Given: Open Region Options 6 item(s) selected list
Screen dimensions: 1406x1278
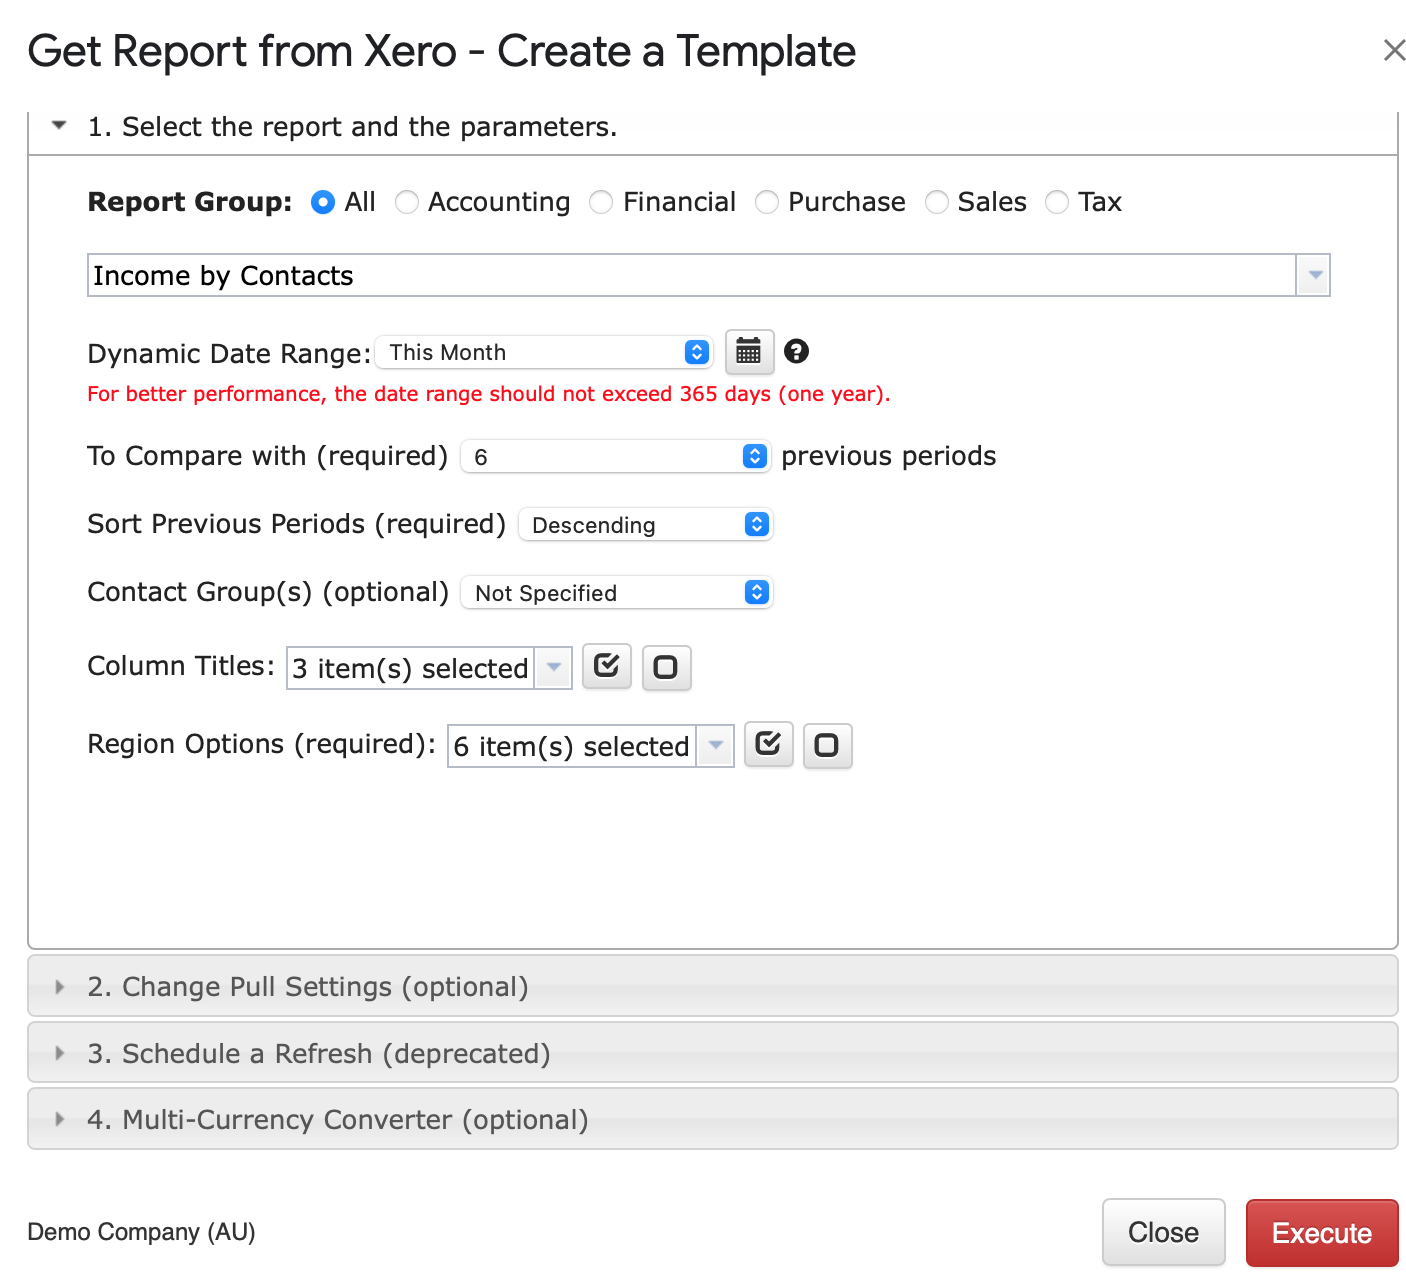Looking at the screenshot, I should [x=591, y=746].
